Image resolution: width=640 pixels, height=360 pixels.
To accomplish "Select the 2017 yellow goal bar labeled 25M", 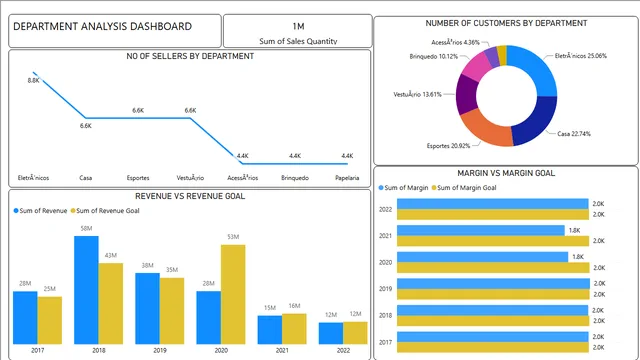I will pyautogui.click(x=50, y=320).
